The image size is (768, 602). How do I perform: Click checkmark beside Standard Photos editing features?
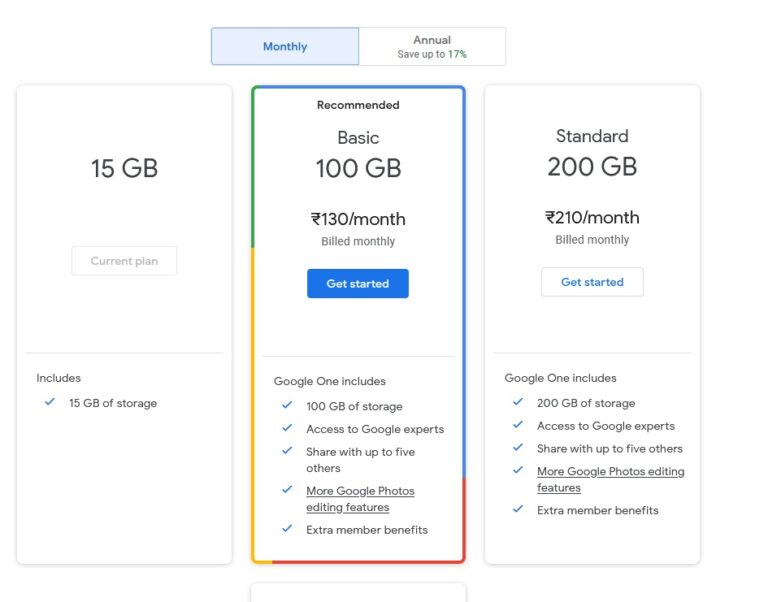(518, 470)
